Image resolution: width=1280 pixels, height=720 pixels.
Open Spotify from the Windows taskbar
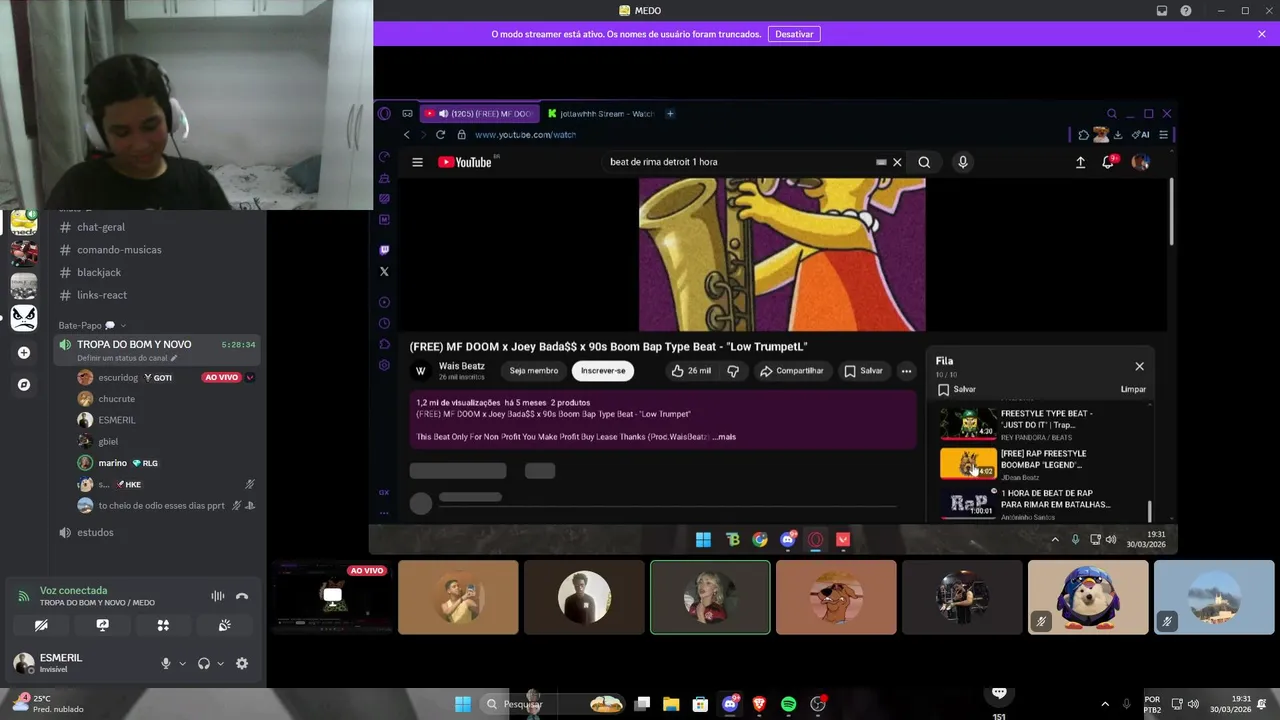coord(788,704)
